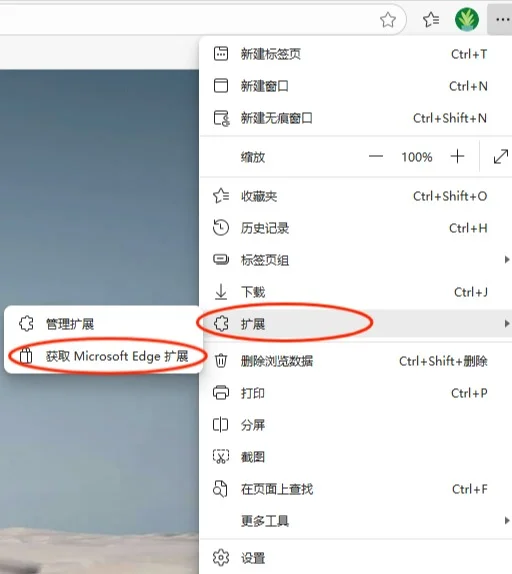Click the three-dot settings and more button

502,20
